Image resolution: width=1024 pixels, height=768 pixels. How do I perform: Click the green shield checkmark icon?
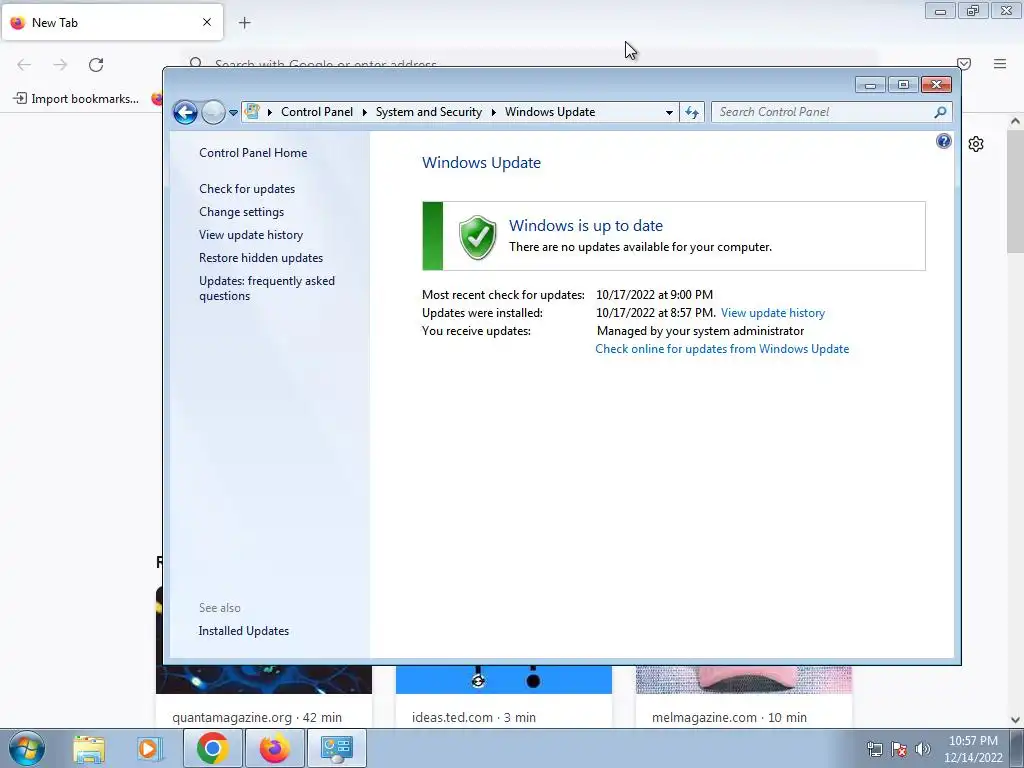(x=477, y=237)
